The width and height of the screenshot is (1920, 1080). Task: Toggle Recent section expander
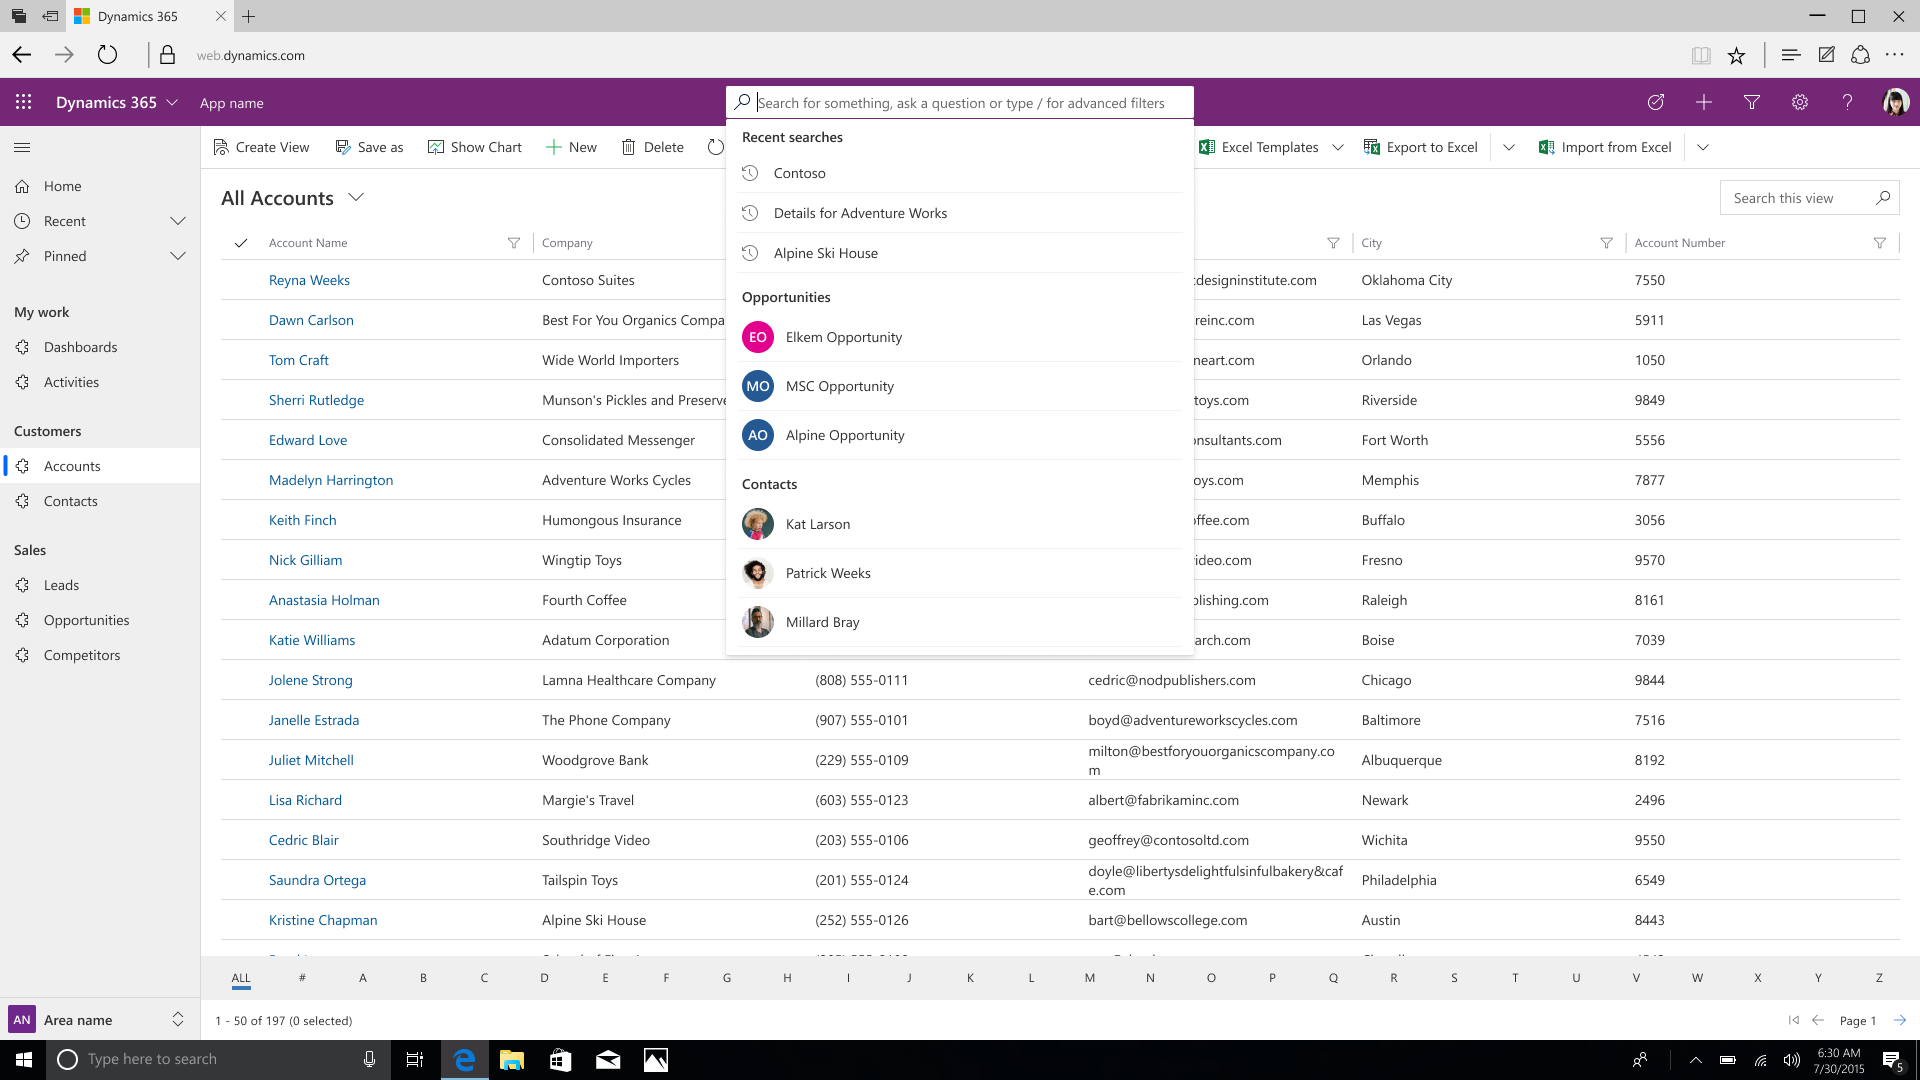click(178, 220)
